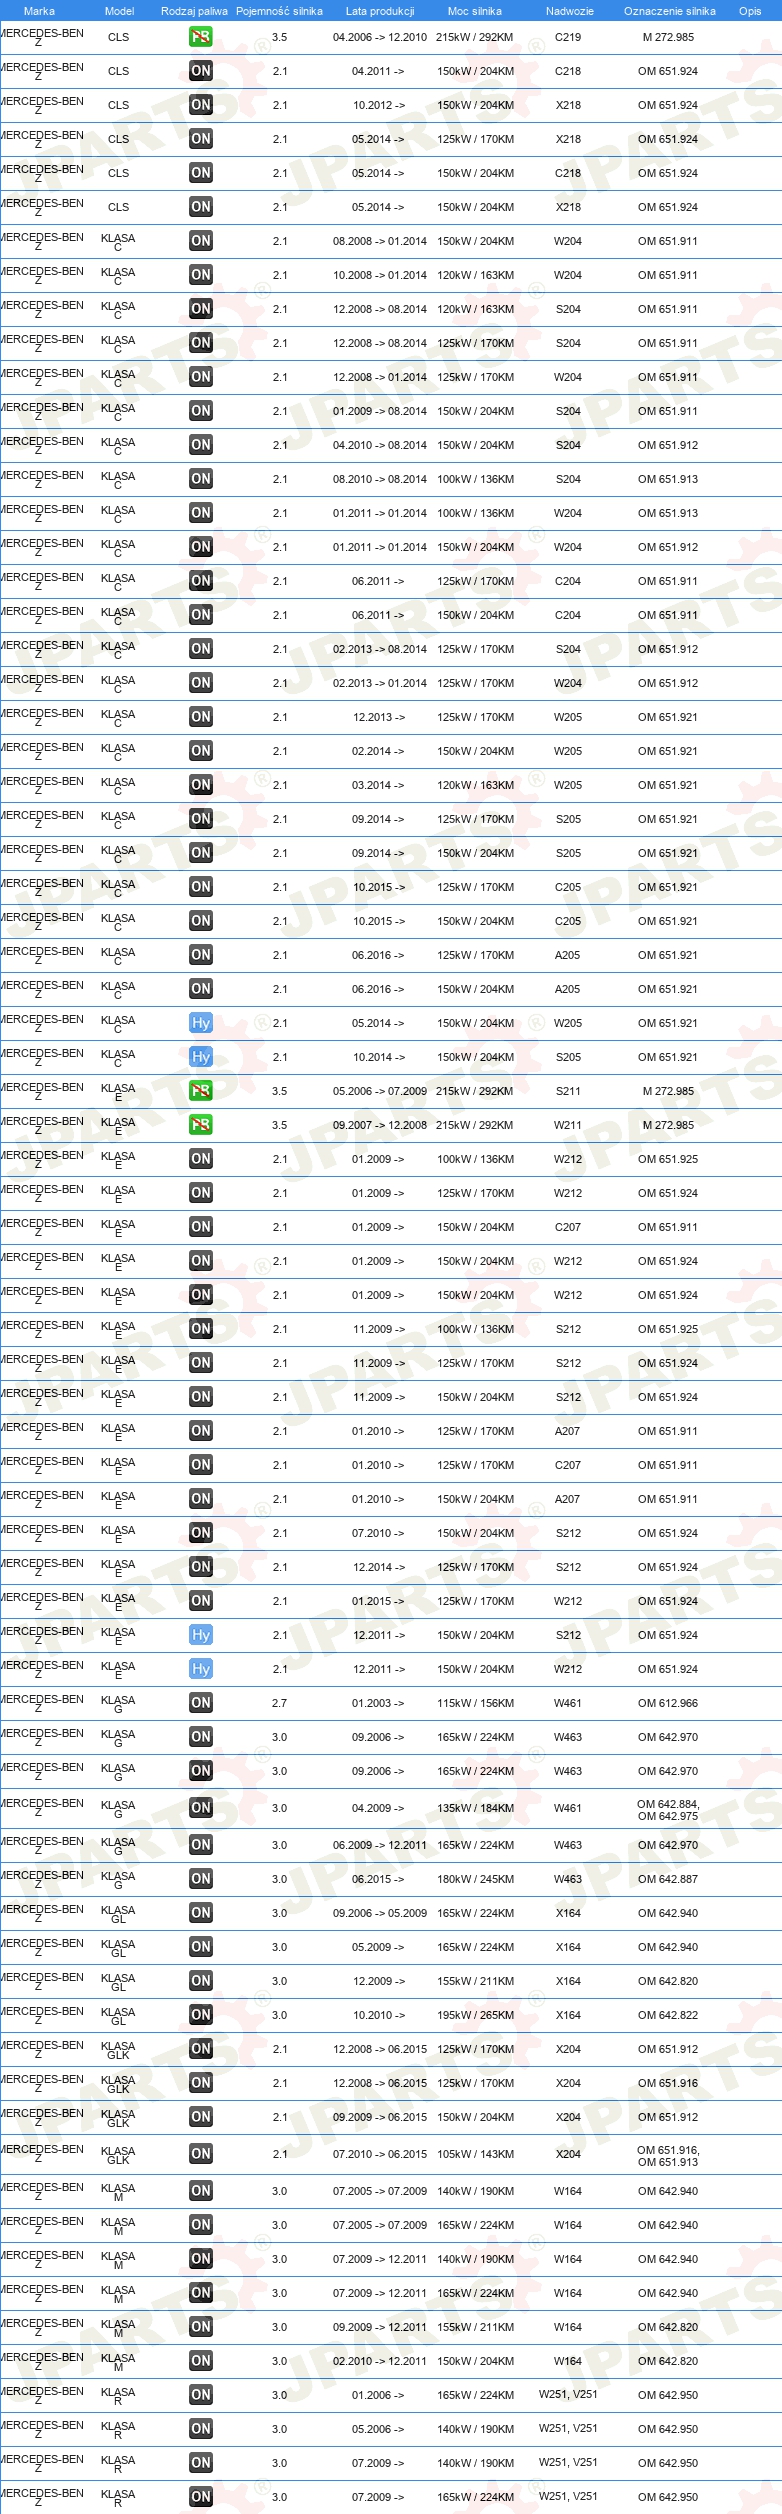Click ON icon in row 09.2009 -> 06.2015

[201, 2117]
